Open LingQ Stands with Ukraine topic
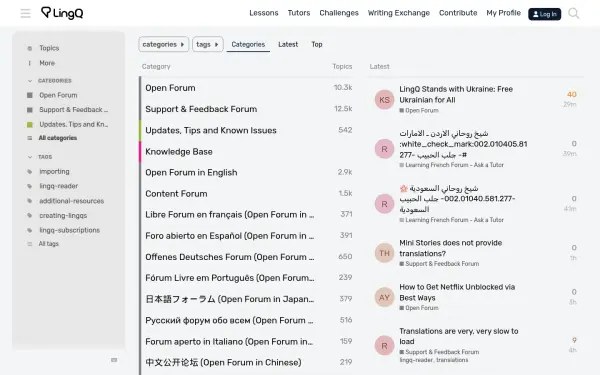The height and width of the screenshot is (375, 600). tap(456, 95)
